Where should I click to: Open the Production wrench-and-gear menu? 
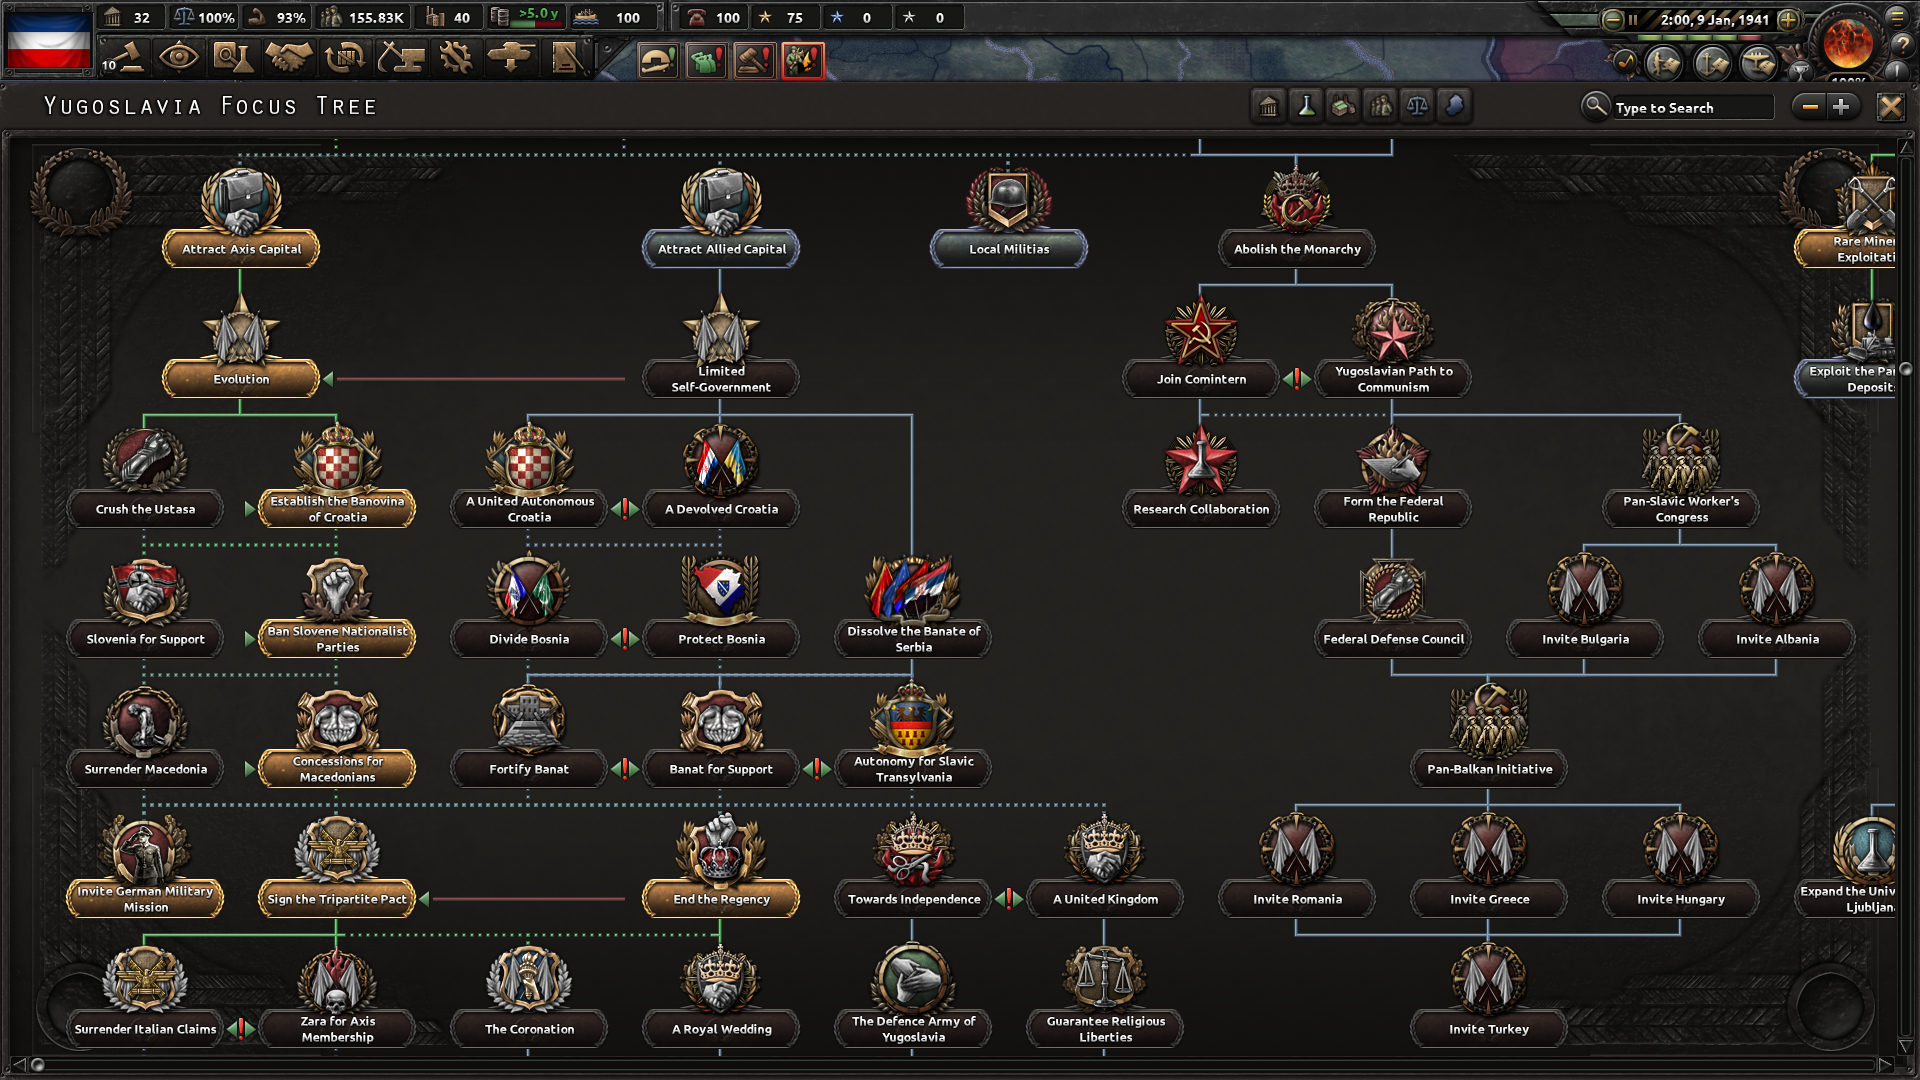(x=456, y=57)
